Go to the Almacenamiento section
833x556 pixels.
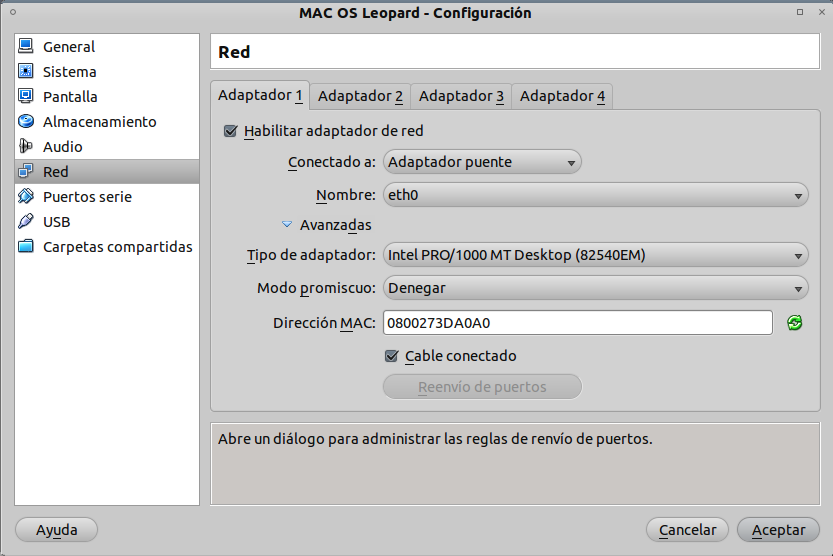[x=107, y=122]
